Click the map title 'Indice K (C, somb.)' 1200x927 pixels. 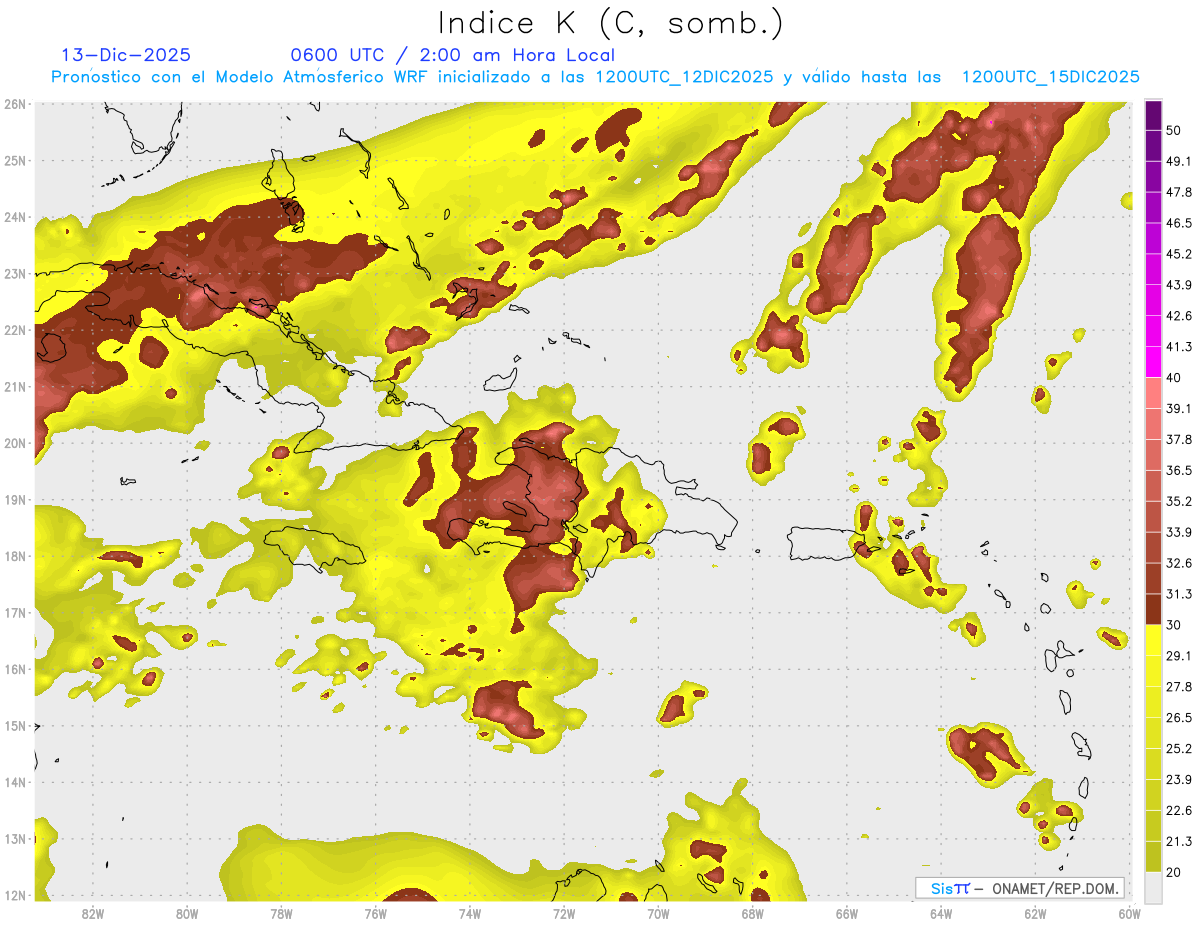tap(611, 23)
